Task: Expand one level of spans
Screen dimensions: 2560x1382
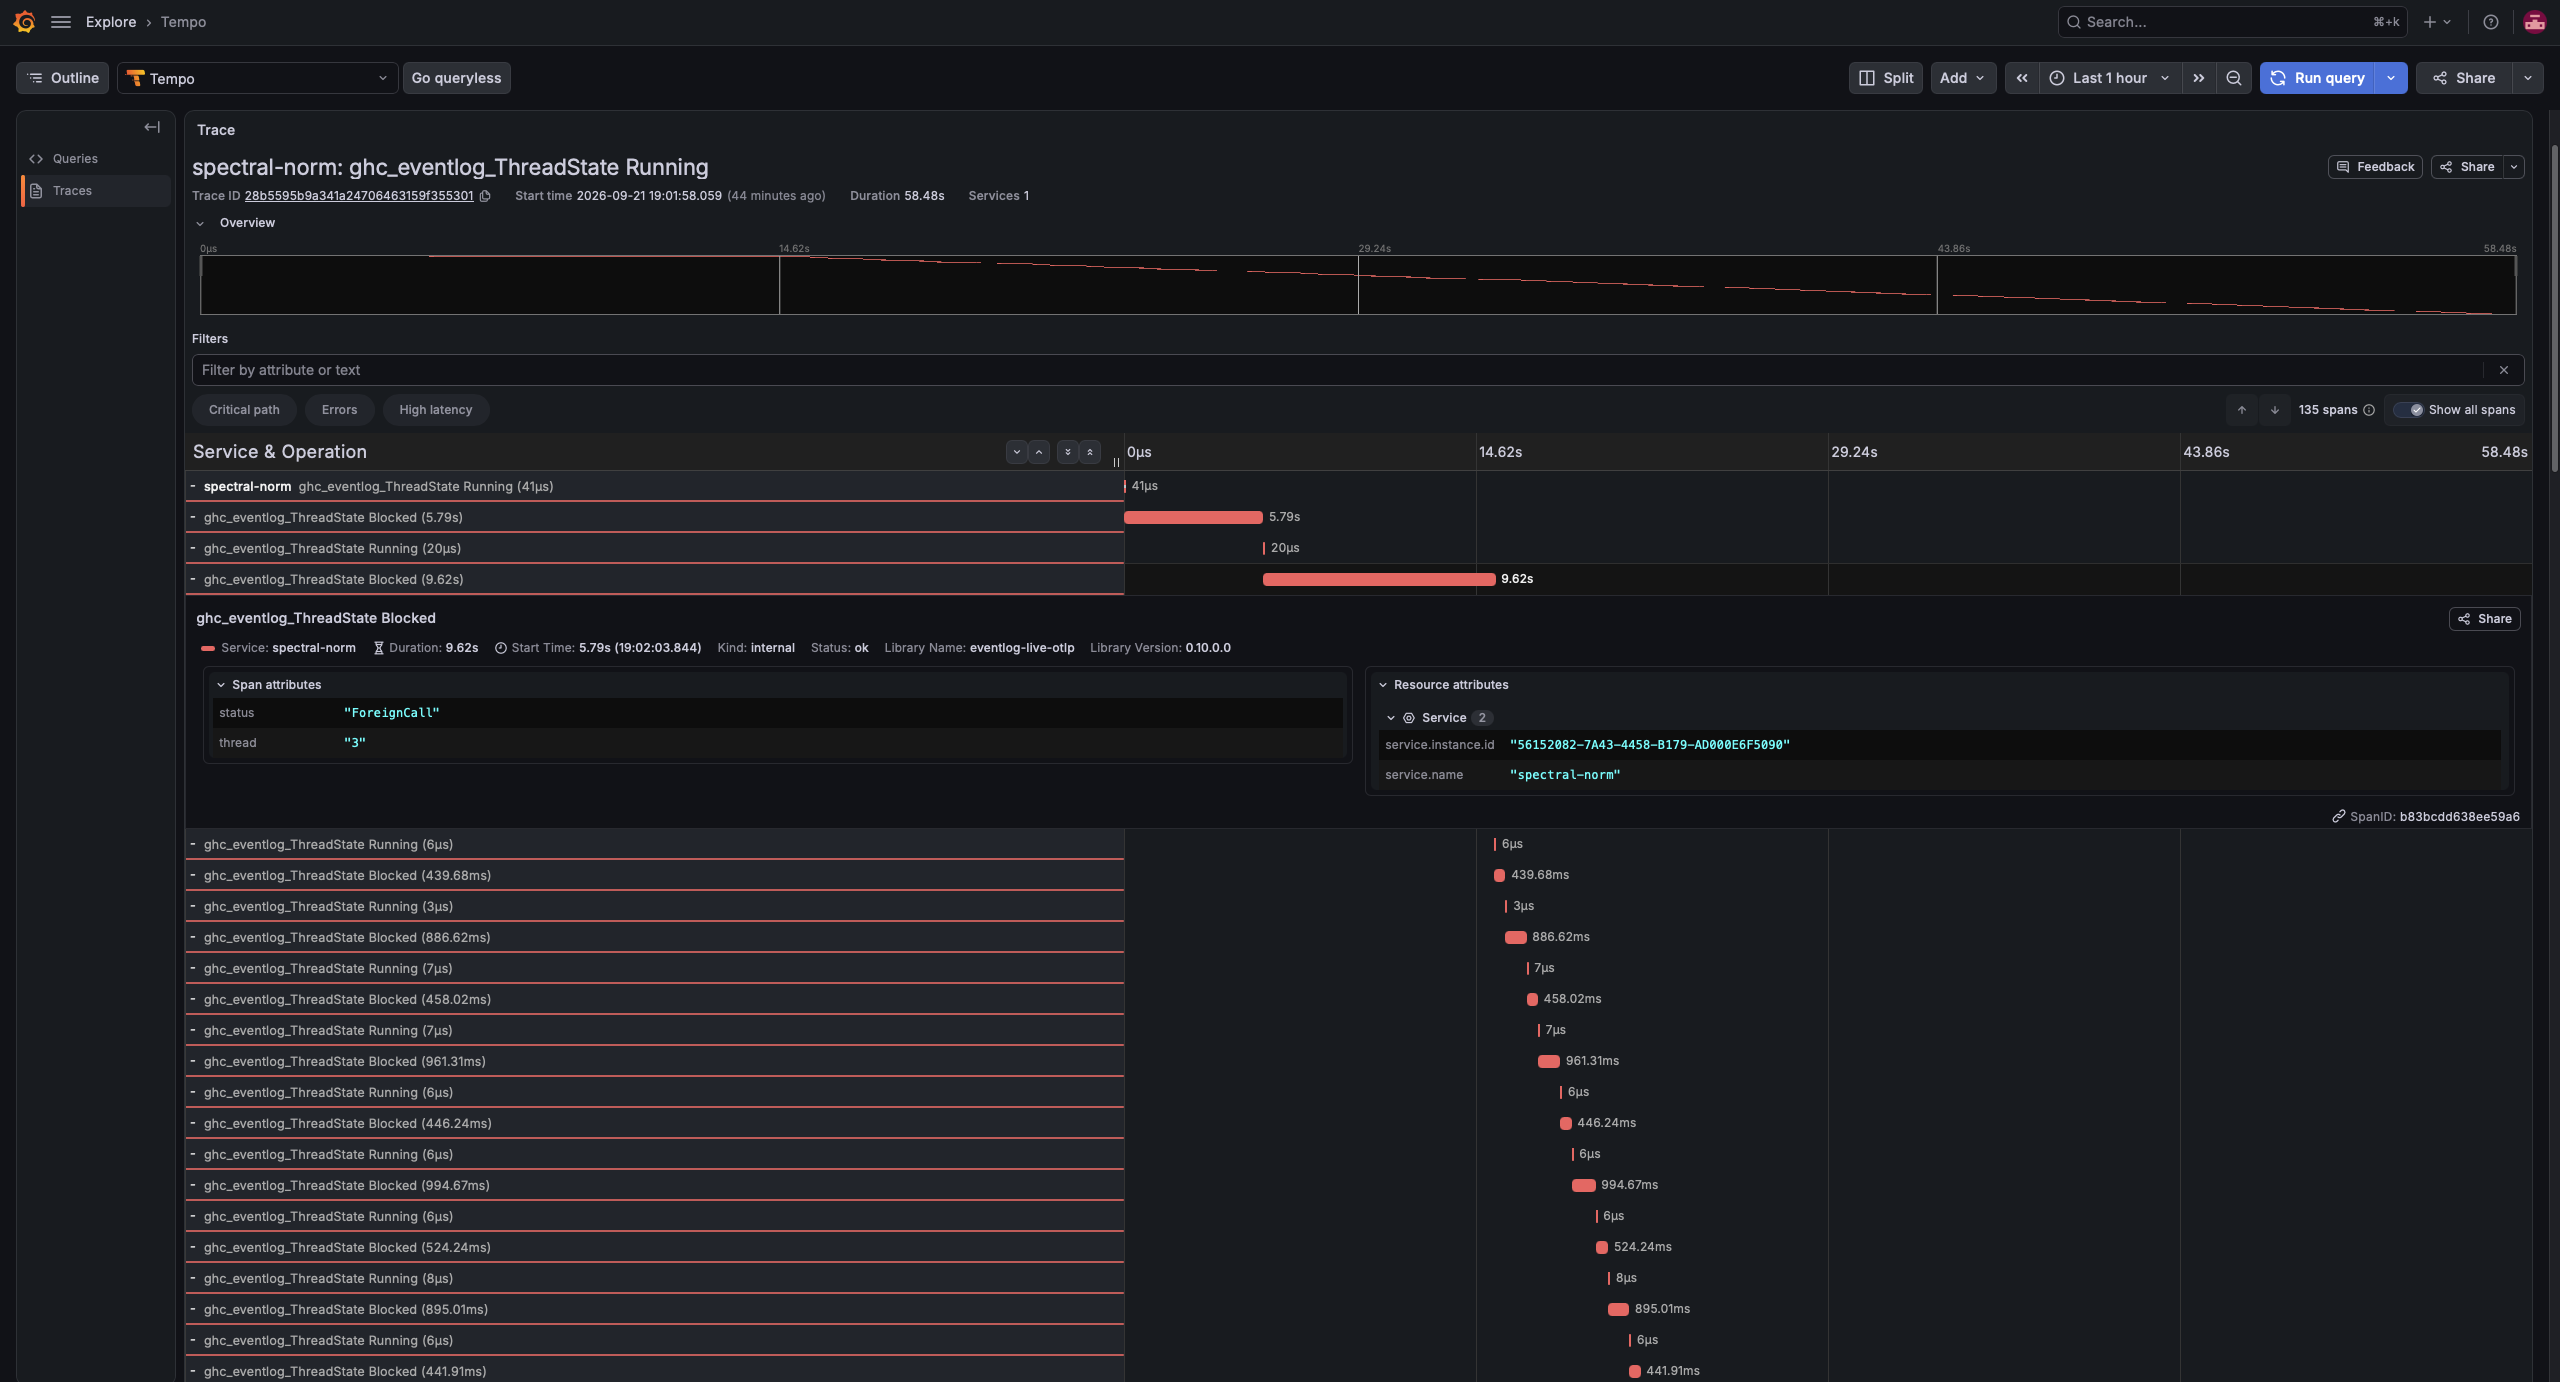Action: (1016, 452)
